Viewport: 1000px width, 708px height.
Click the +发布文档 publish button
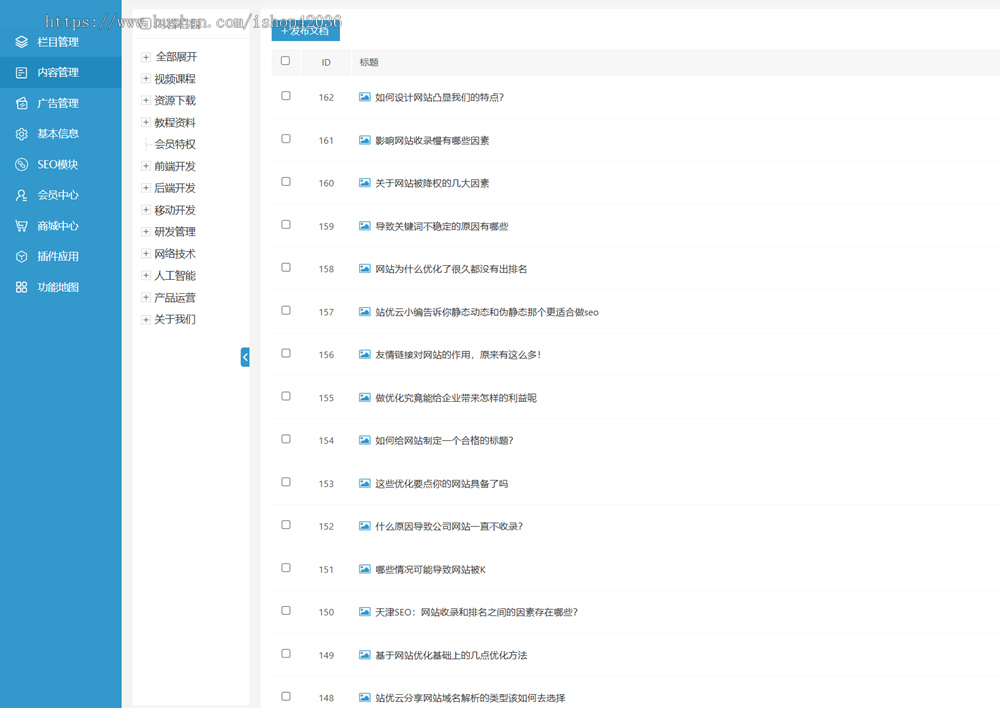click(x=305, y=30)
